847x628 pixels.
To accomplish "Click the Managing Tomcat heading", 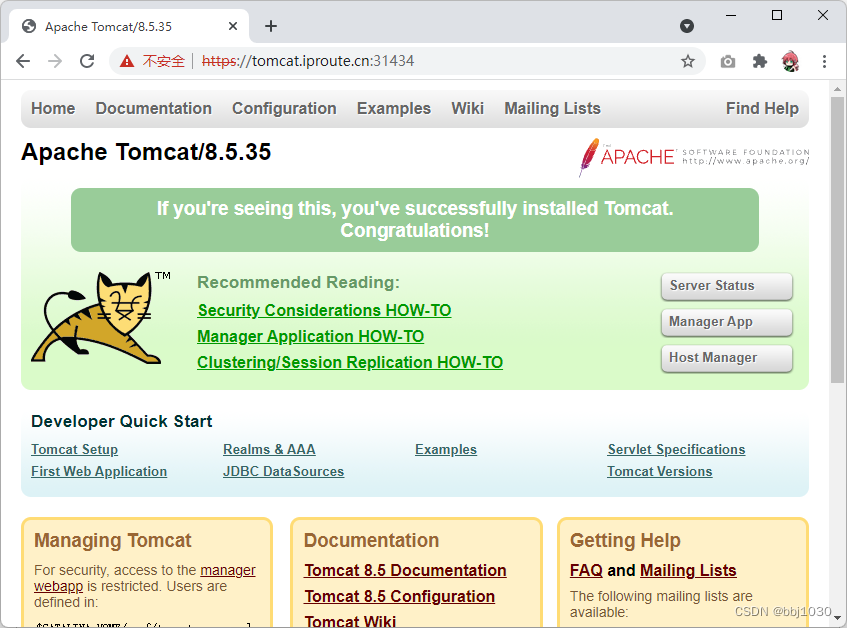I will 112,541.
